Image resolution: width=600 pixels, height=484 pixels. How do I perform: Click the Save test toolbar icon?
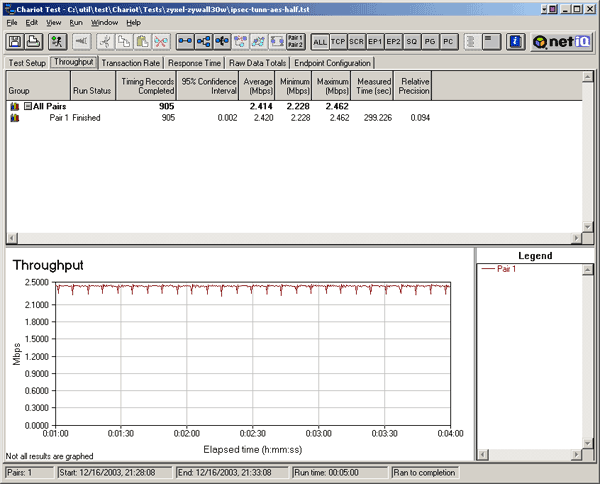tap(16, 41)
